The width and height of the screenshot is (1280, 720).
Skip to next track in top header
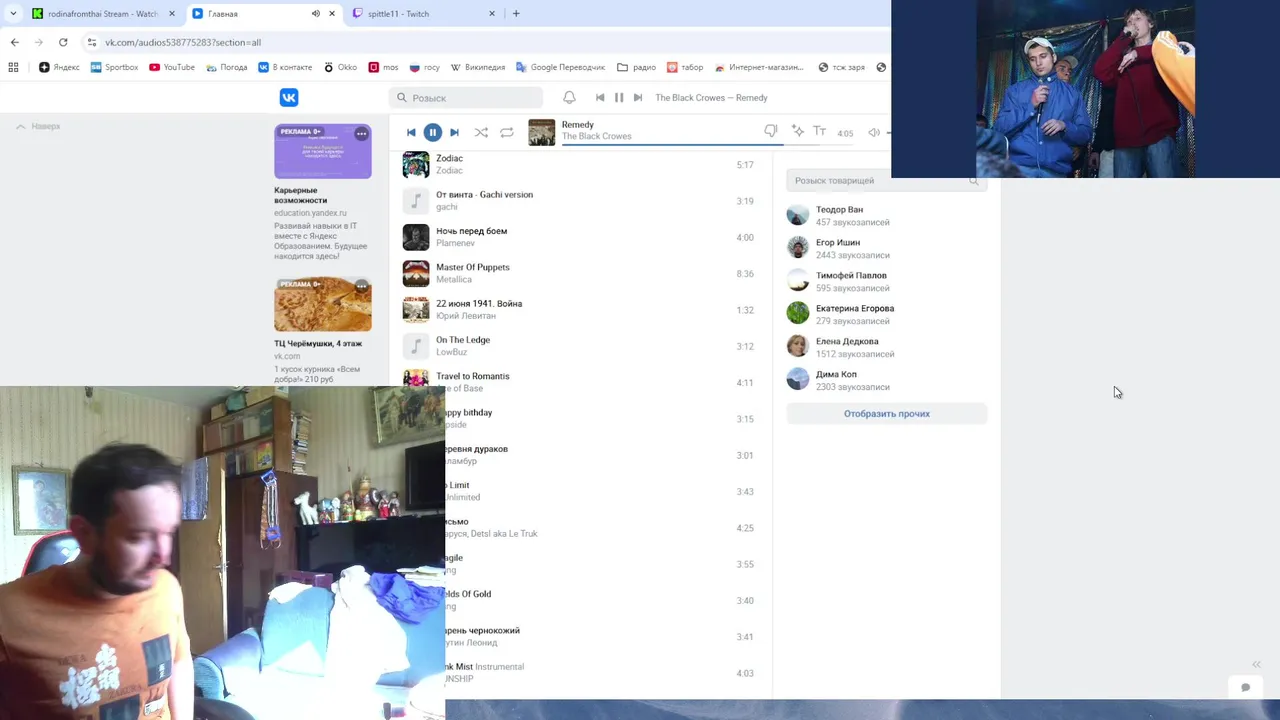[x=638, y=97]
